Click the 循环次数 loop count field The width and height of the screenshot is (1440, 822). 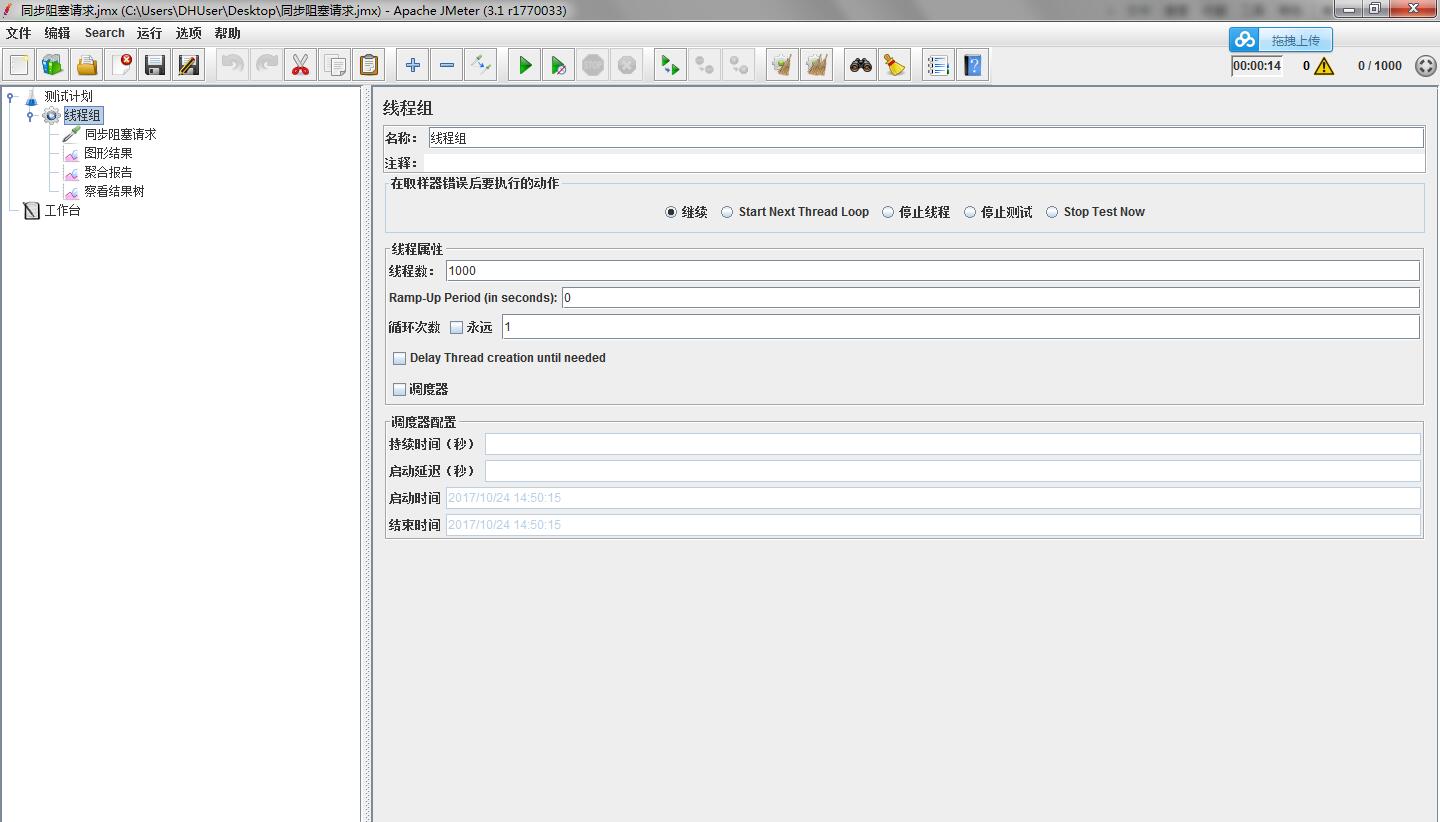click(960, 327)
